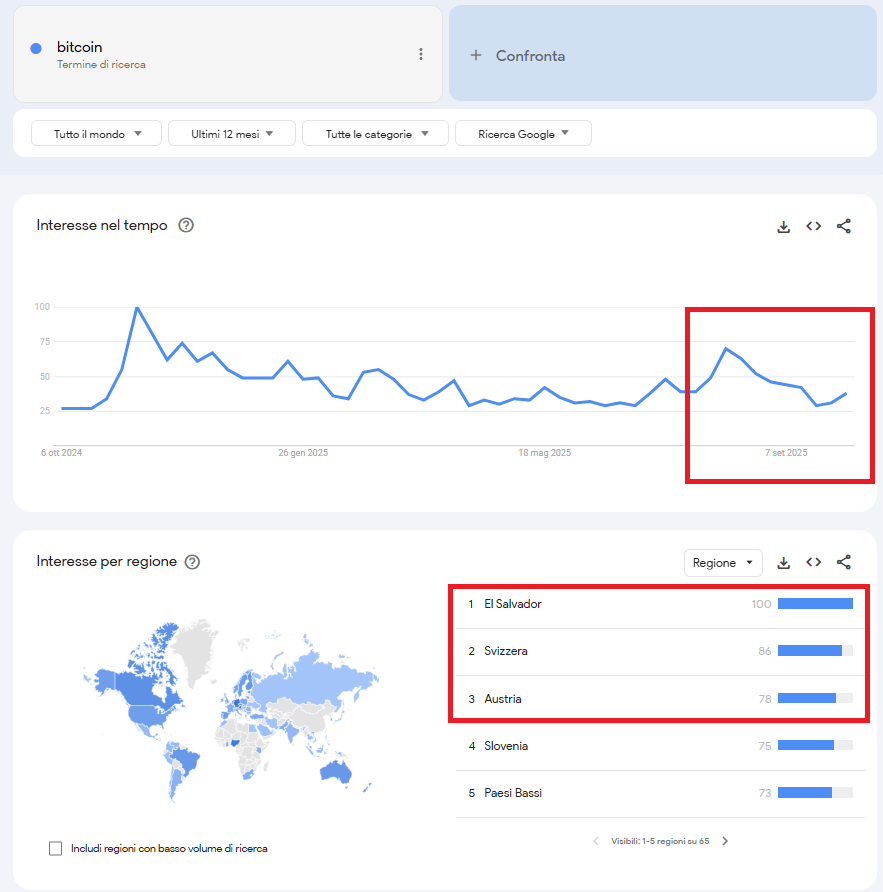Image resolution: width=883 pixels, height=892 pixels.
Task: Select El Salvador in region list
Action: (x=660, y=604)
